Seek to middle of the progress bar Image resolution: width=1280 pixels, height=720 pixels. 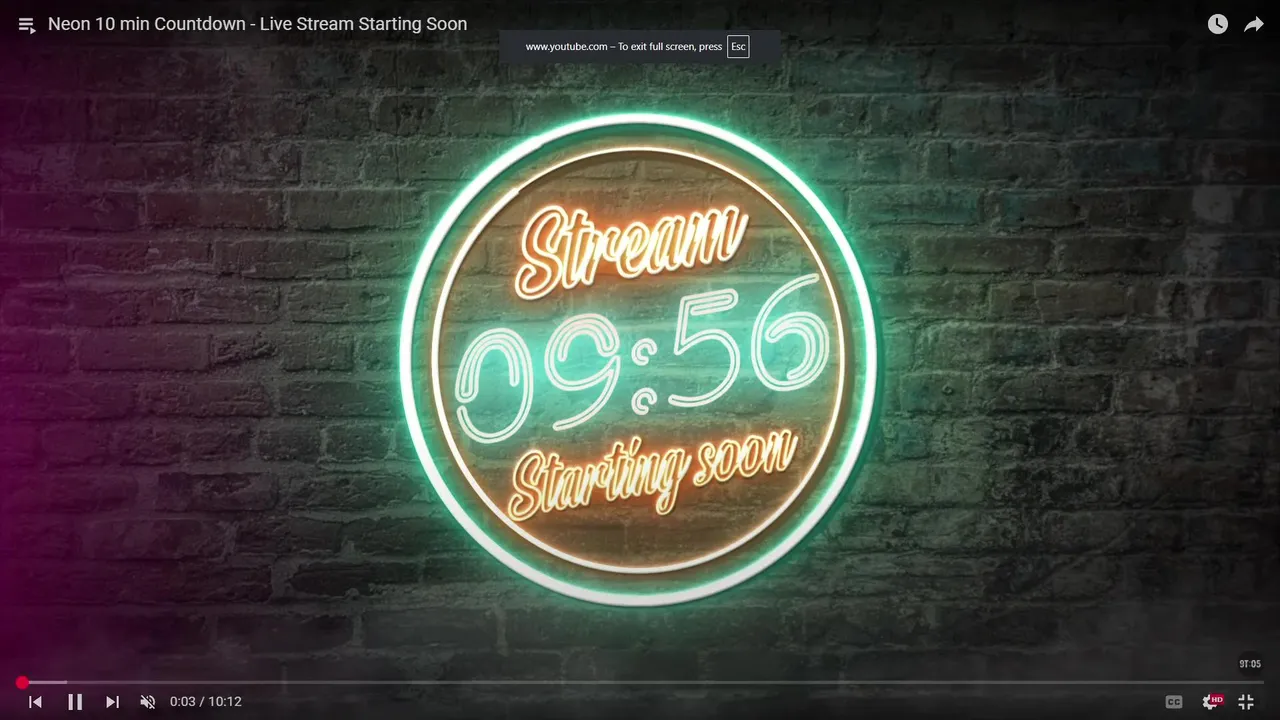(x=640, y=683)
